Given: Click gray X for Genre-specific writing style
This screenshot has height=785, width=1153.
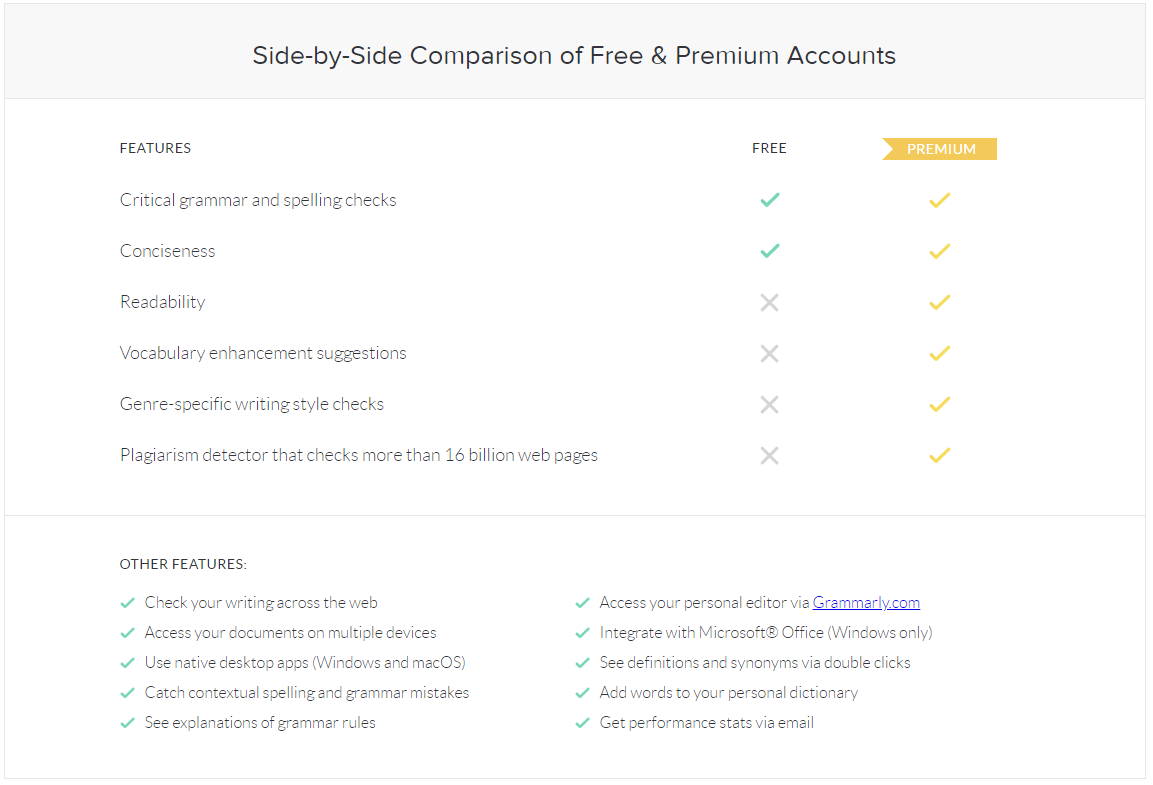Looking at the screenshot, I should pos(769,404).
